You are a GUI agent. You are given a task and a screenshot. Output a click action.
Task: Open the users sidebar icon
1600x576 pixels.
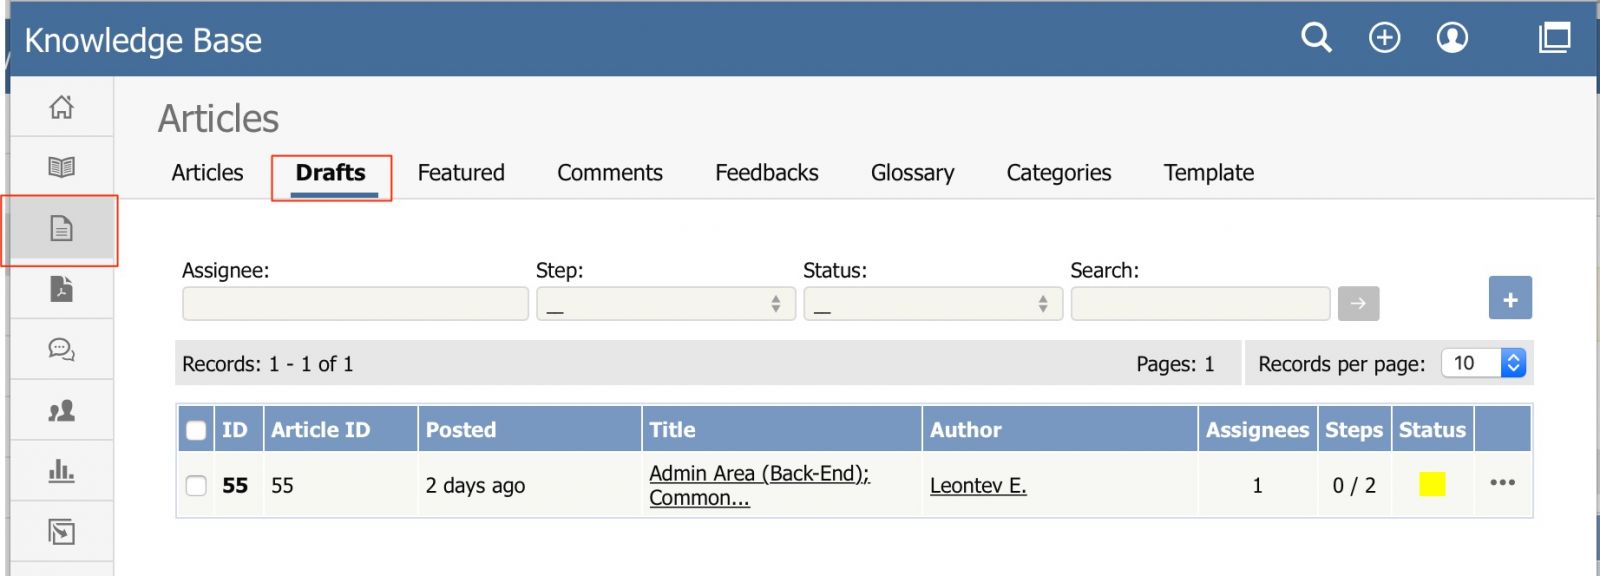(62, 410)
